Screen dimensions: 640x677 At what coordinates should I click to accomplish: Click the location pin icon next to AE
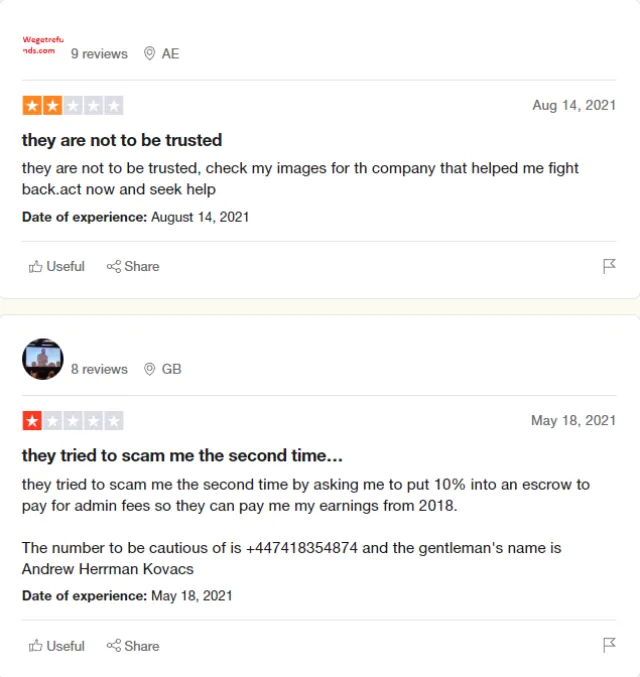149,54
